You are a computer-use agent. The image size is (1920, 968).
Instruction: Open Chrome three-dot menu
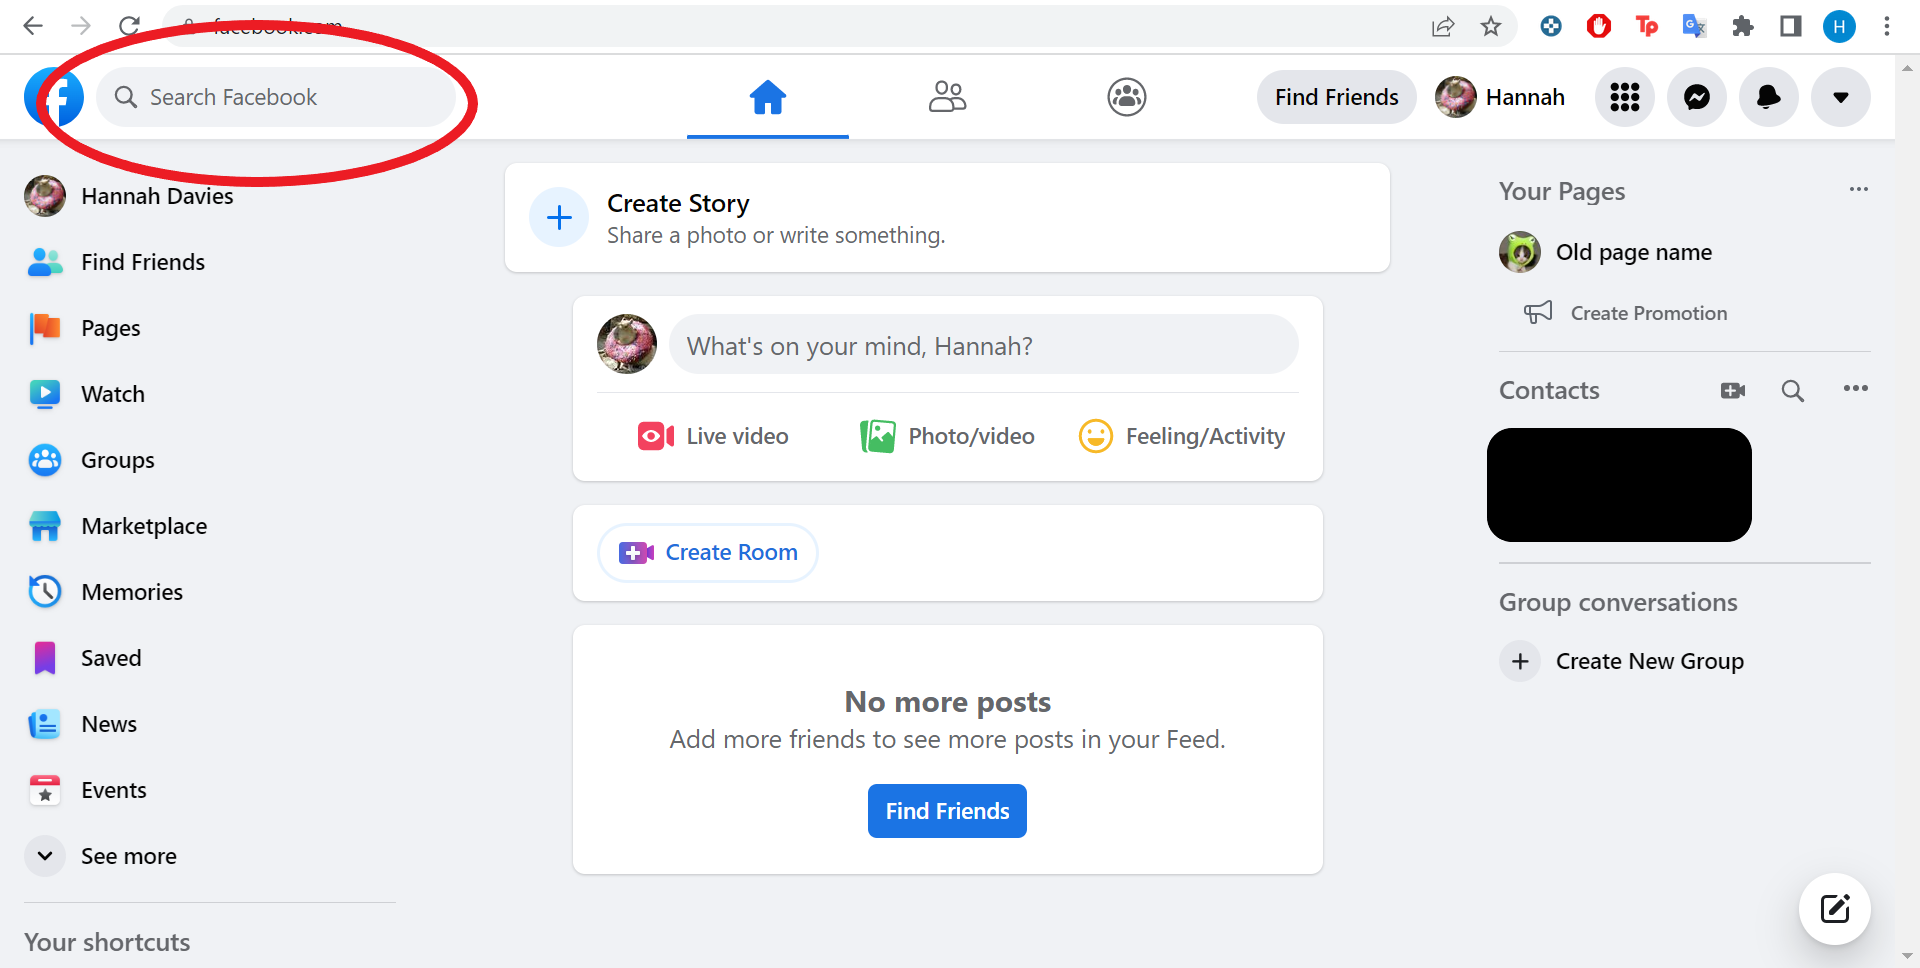point(1887,26)
